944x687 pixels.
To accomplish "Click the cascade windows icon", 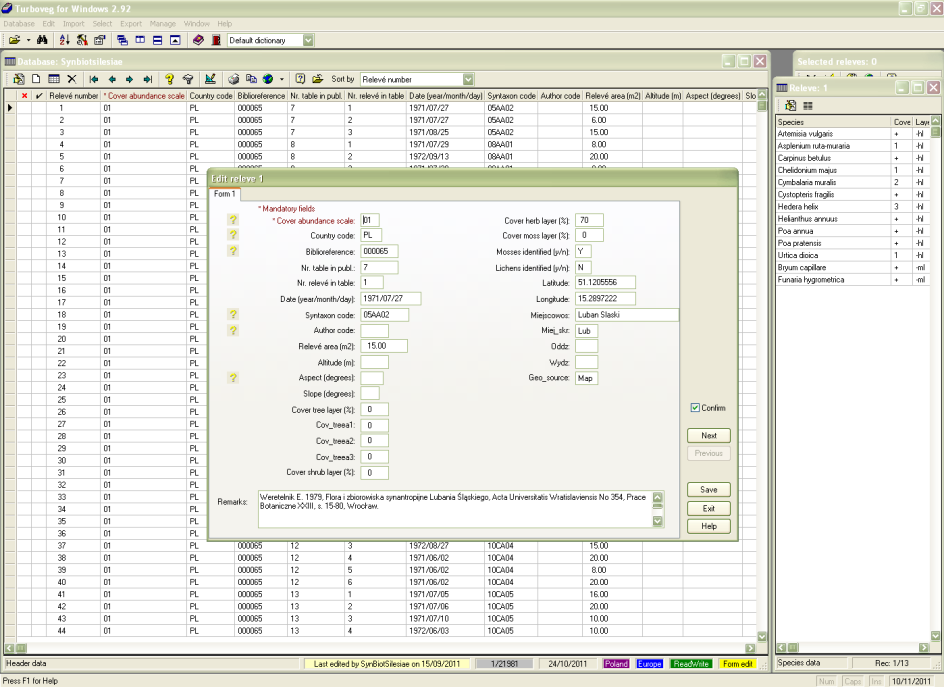I will point(122,40).
